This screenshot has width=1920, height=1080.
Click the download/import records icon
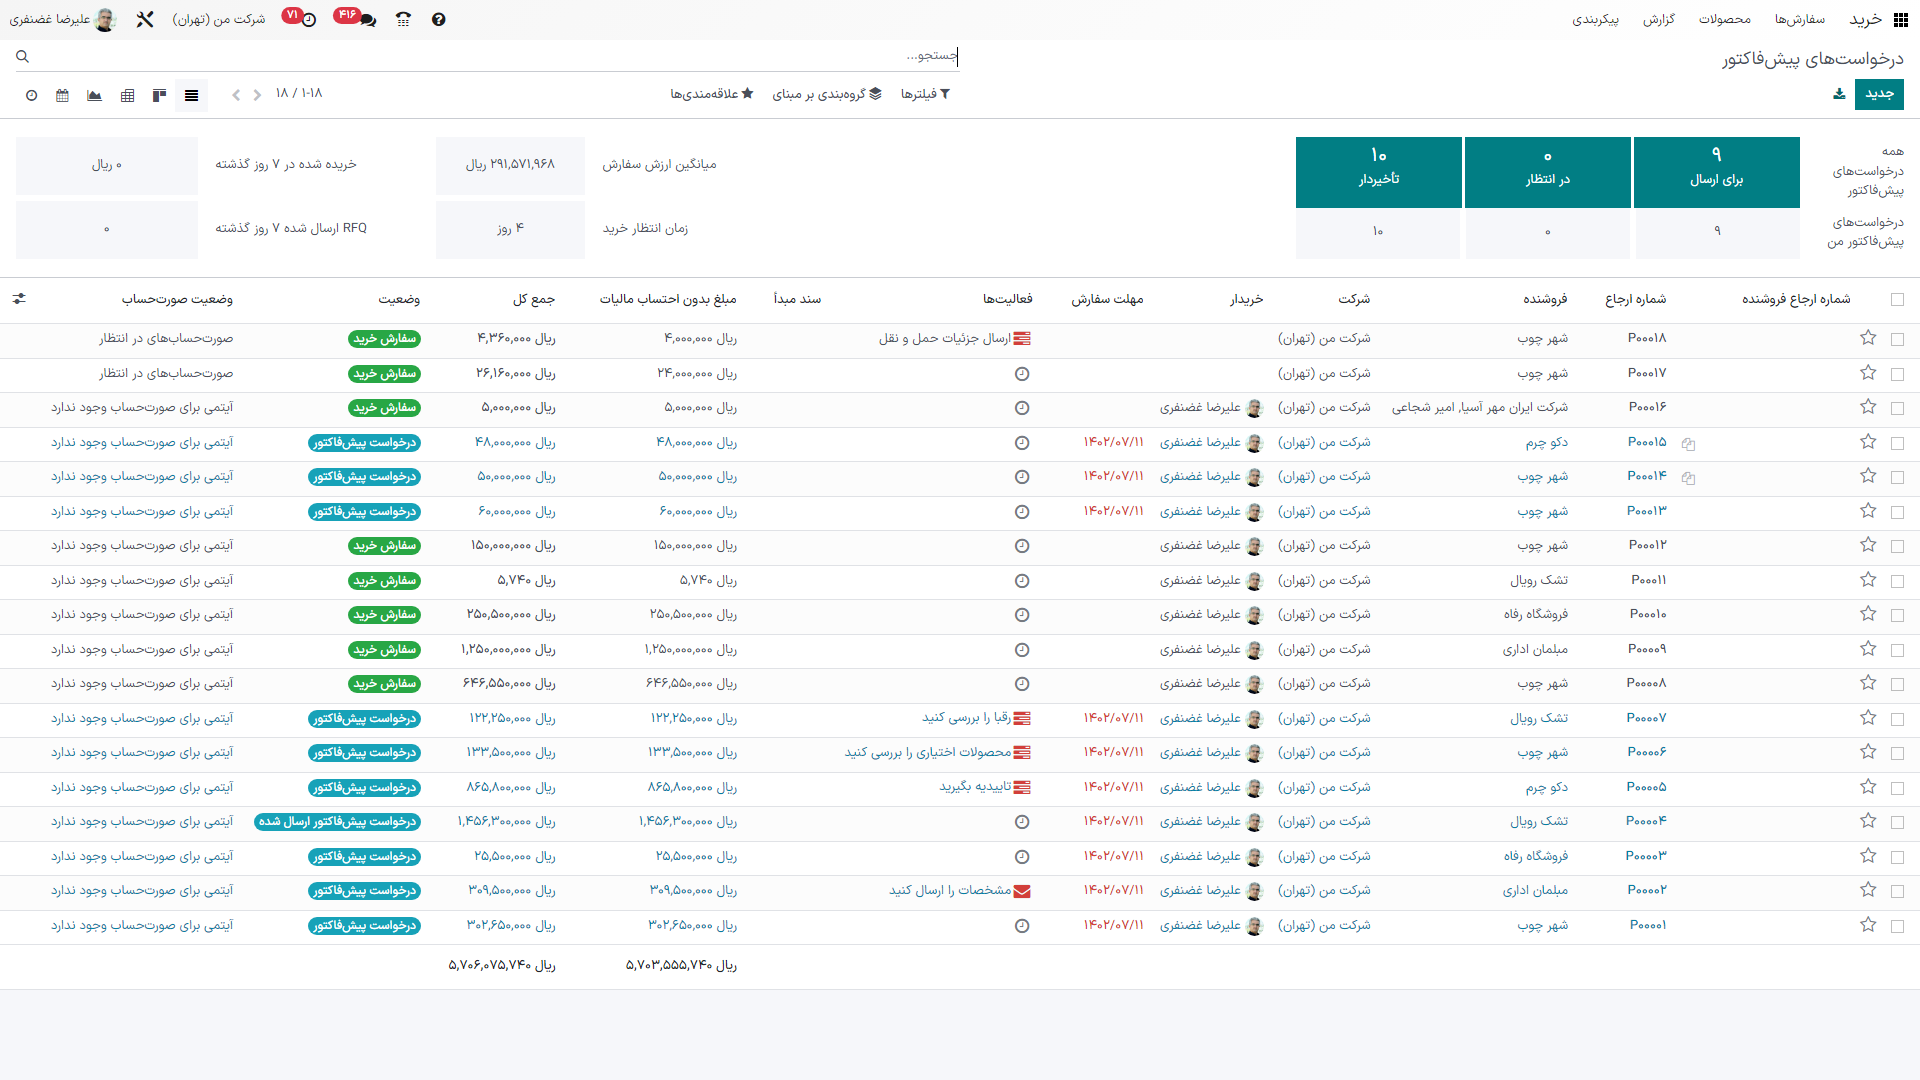[x=1838, y=94]
